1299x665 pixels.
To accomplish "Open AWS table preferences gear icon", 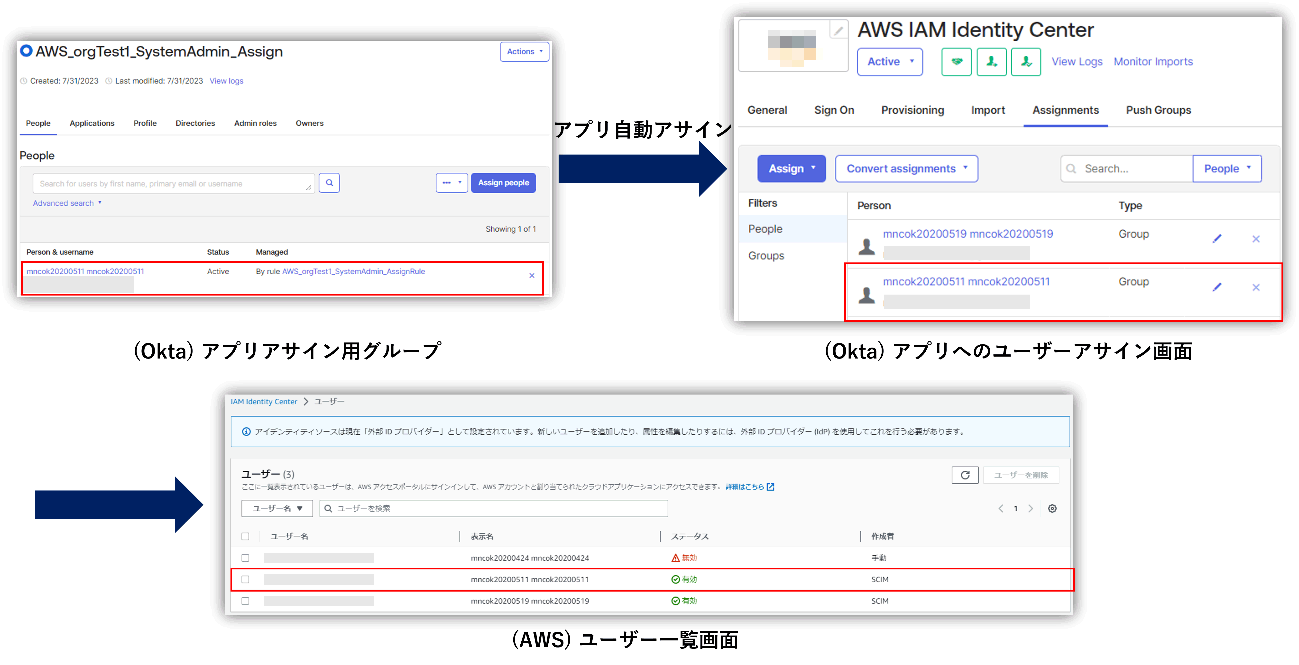I will tap(1052, 509).
